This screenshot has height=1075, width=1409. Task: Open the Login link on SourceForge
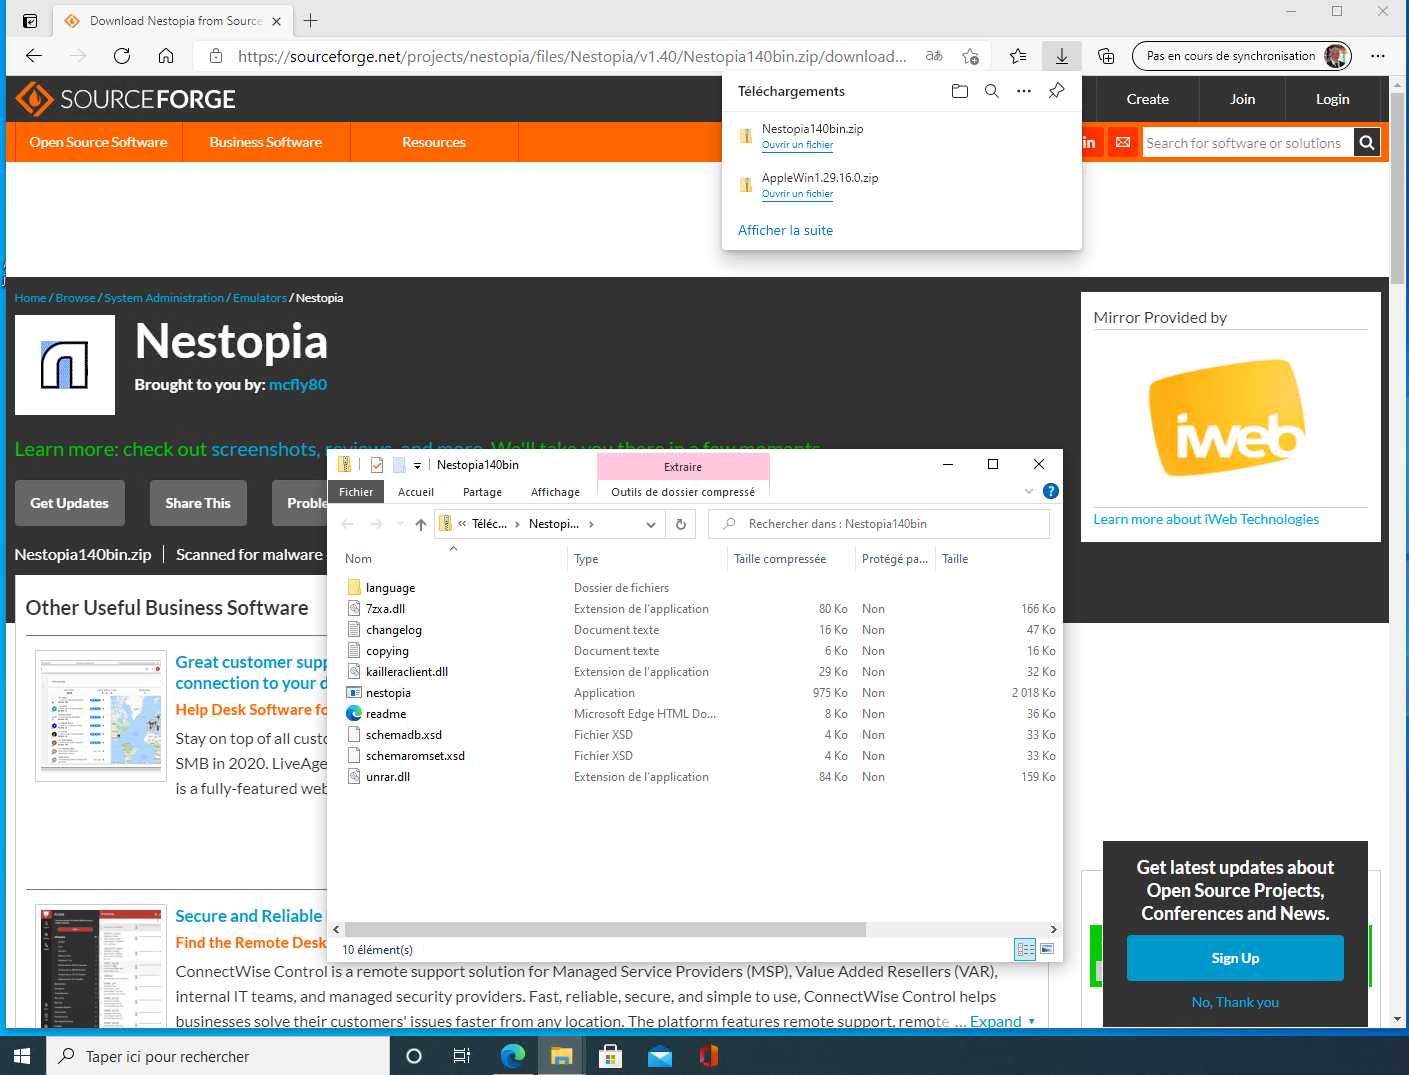coord(1332,99)
